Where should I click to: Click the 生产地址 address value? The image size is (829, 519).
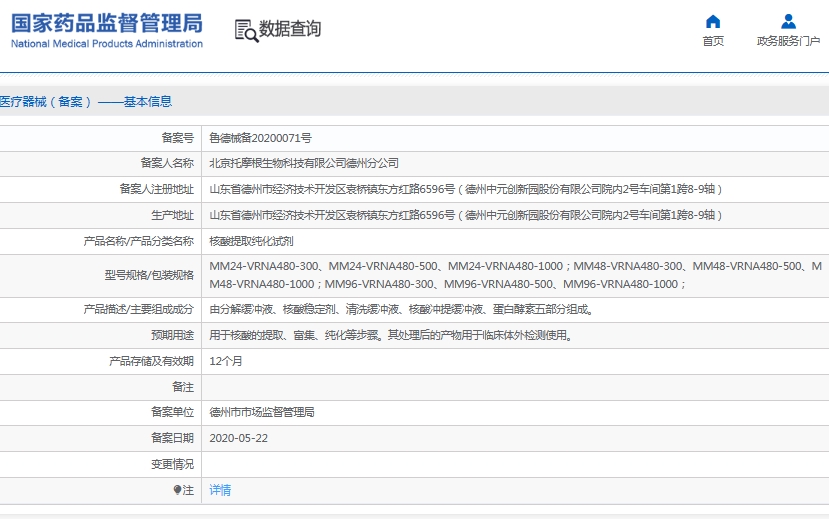point(465,215)
